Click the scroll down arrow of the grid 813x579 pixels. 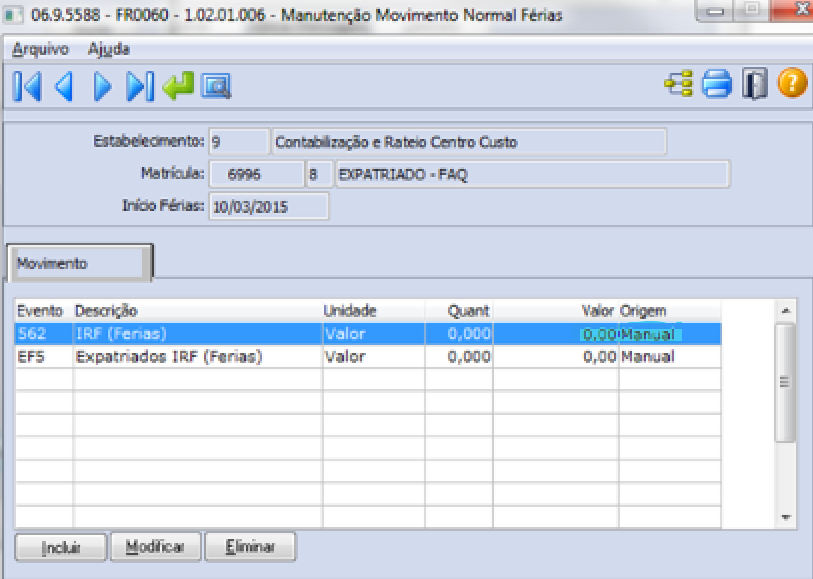(x=786, y=517)
